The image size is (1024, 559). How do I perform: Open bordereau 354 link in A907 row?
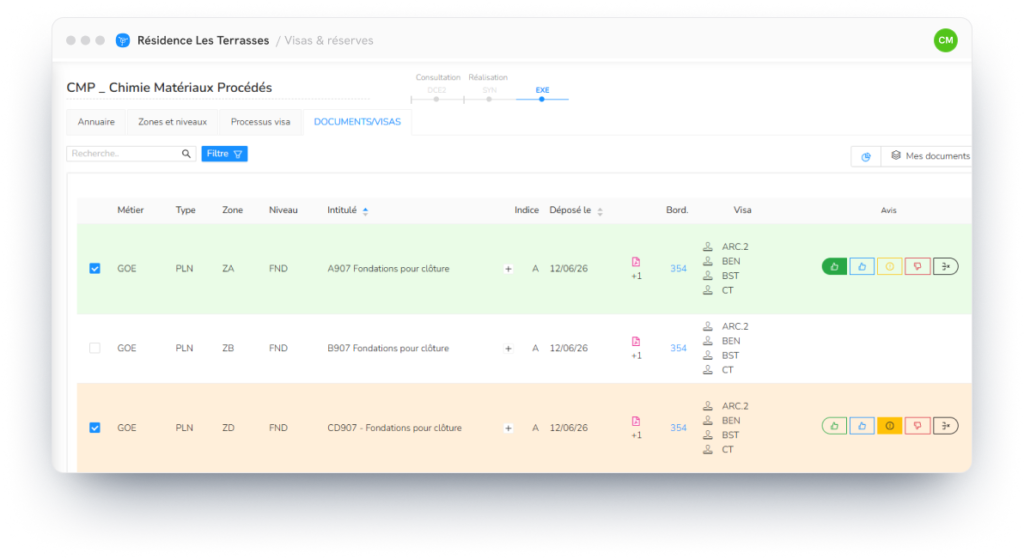pos(678,268)
